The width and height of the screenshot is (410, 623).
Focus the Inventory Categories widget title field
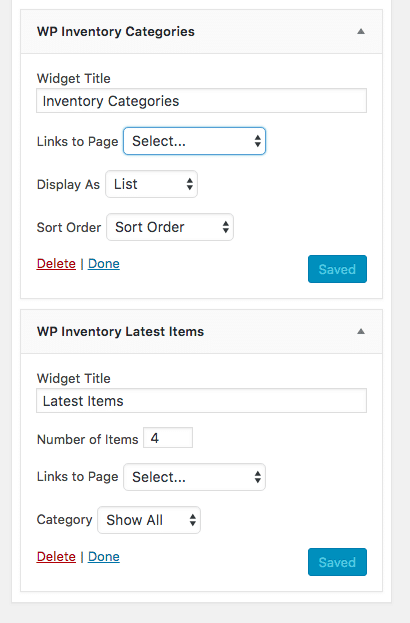[201, 101]
